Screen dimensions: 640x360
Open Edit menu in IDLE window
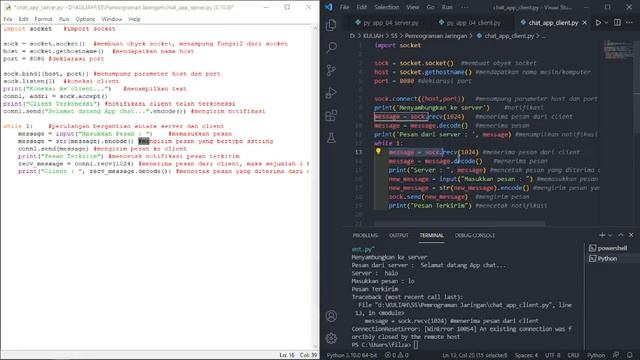(23, 19)
